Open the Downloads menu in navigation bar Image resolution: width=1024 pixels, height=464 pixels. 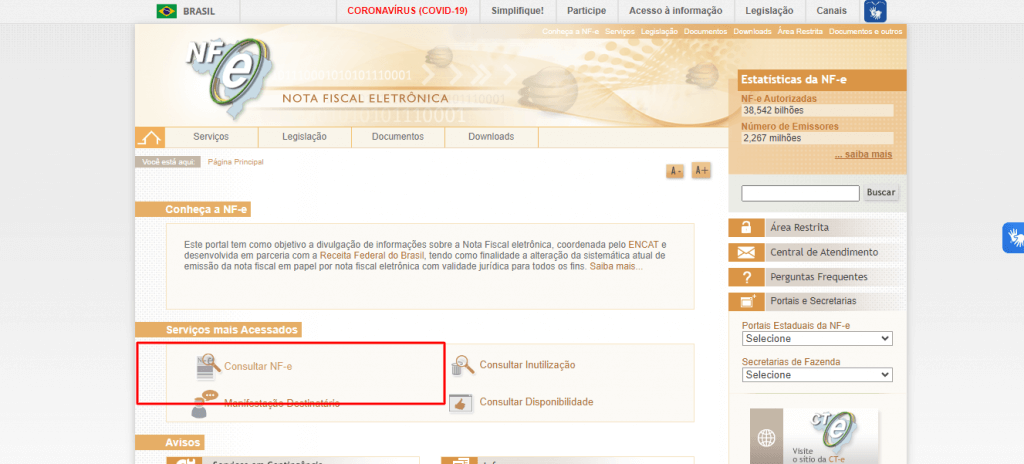pos(491,137)
